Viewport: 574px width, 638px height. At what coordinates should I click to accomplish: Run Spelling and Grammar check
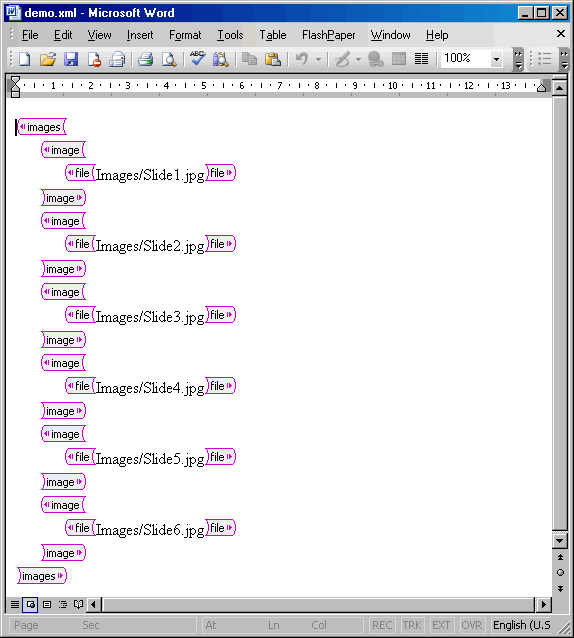click(197, 59)
